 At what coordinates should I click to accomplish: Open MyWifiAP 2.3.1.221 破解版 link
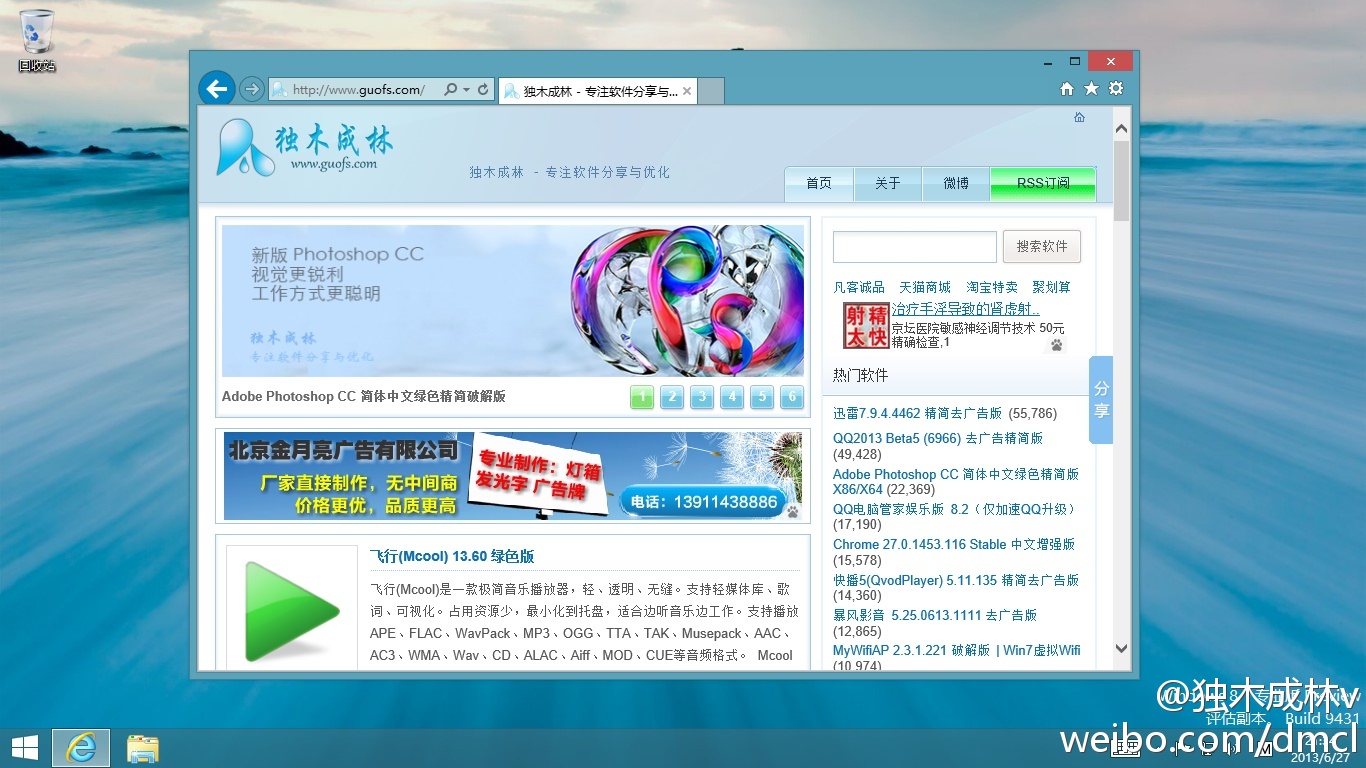click(x=957, y=650)
